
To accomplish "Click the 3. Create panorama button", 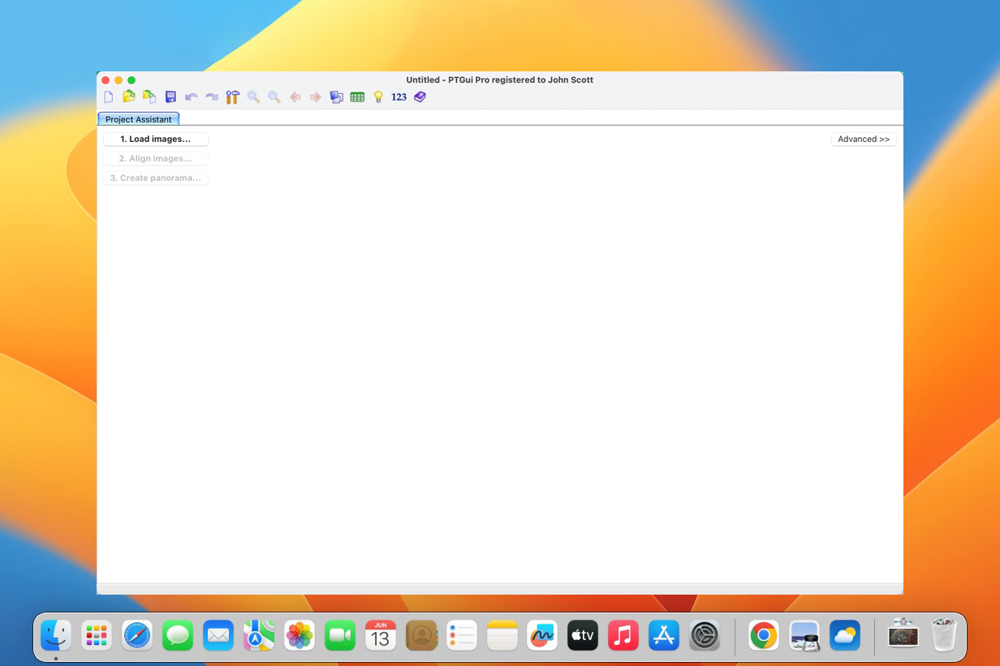I will 156,178.
